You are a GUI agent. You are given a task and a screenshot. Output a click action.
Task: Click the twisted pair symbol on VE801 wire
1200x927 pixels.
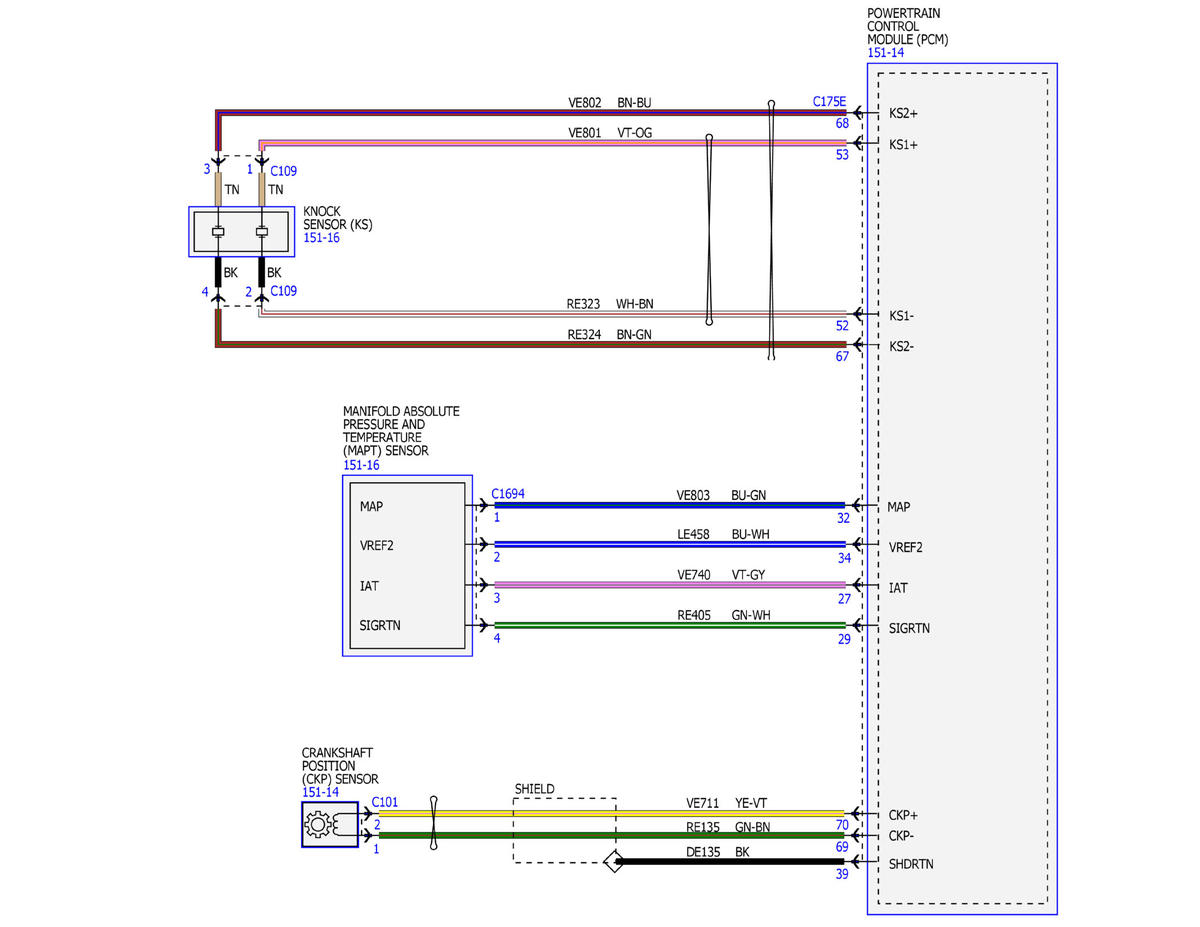709,230
